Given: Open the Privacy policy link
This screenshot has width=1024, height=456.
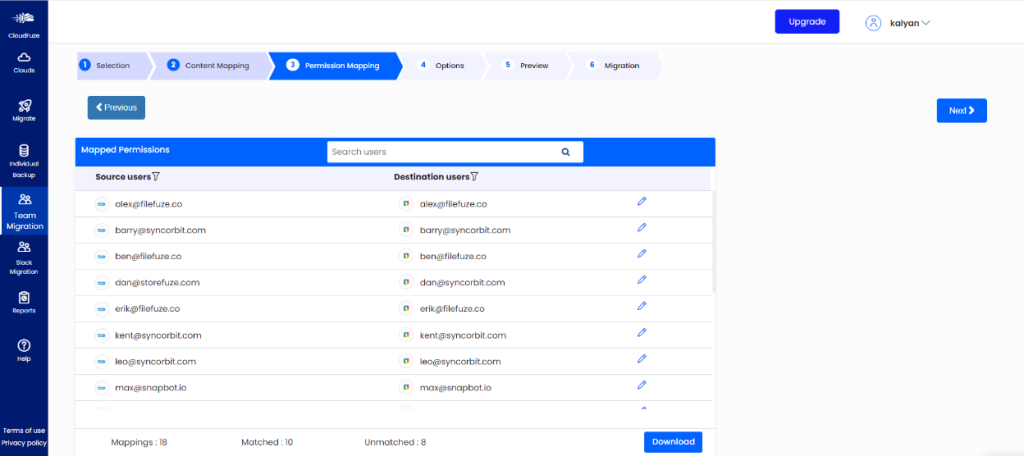Looking at the screenshot, I should pos(24,443).
